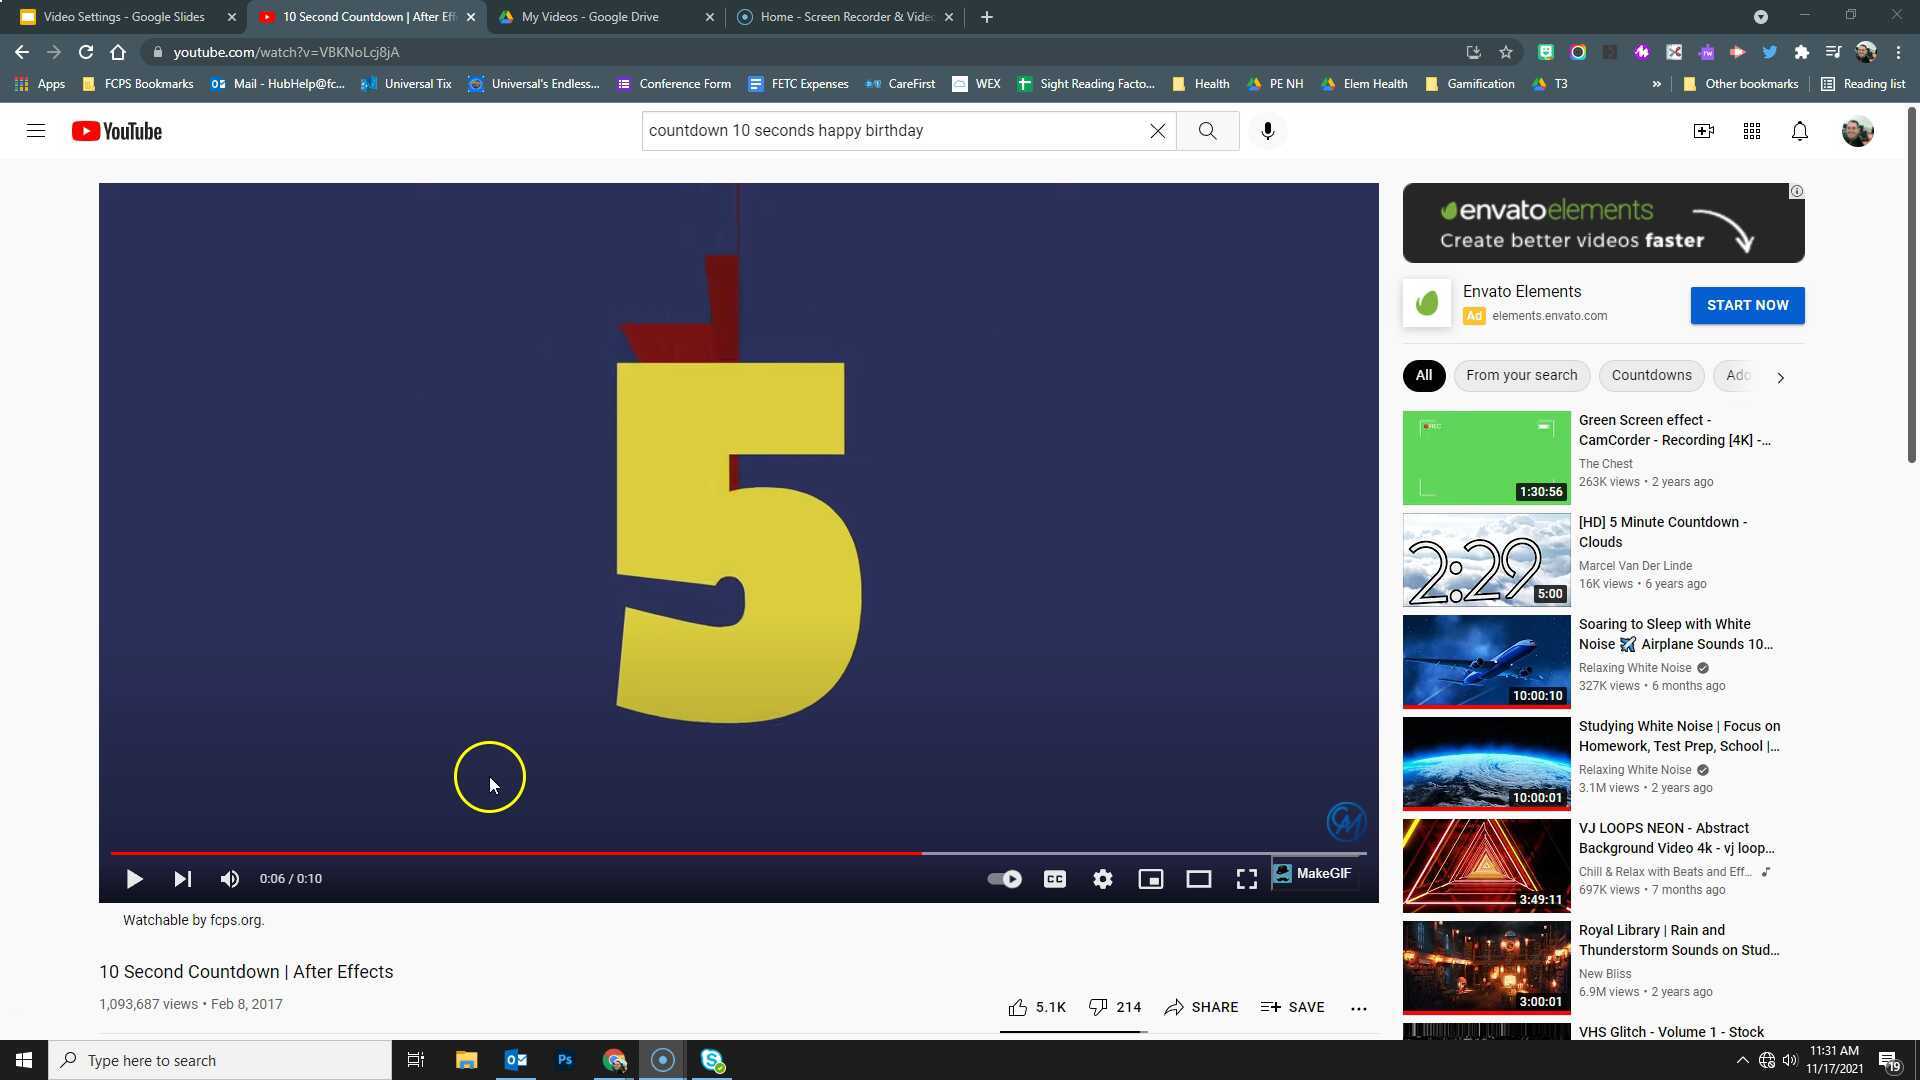Enable closed captions
Viewport: 1920px width, 1080px height.
[1054, 878]
